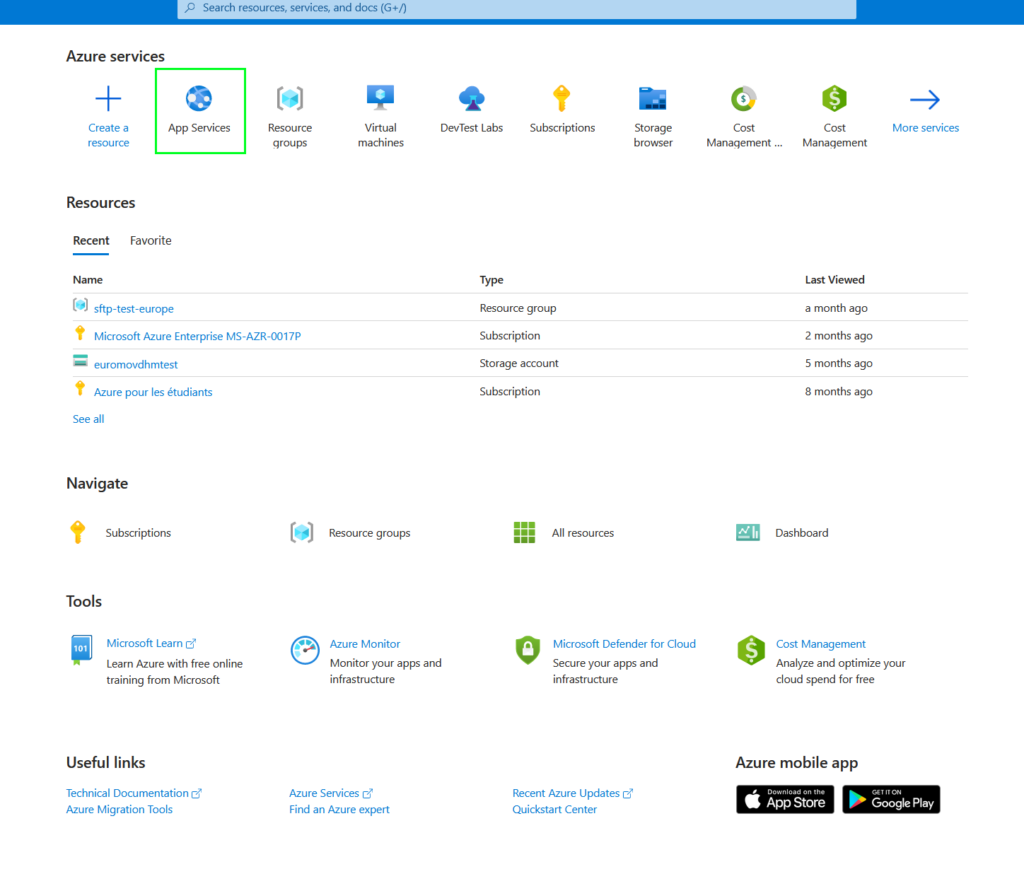Click See all recent resources
1024x874 pixels.
(88, 419)
